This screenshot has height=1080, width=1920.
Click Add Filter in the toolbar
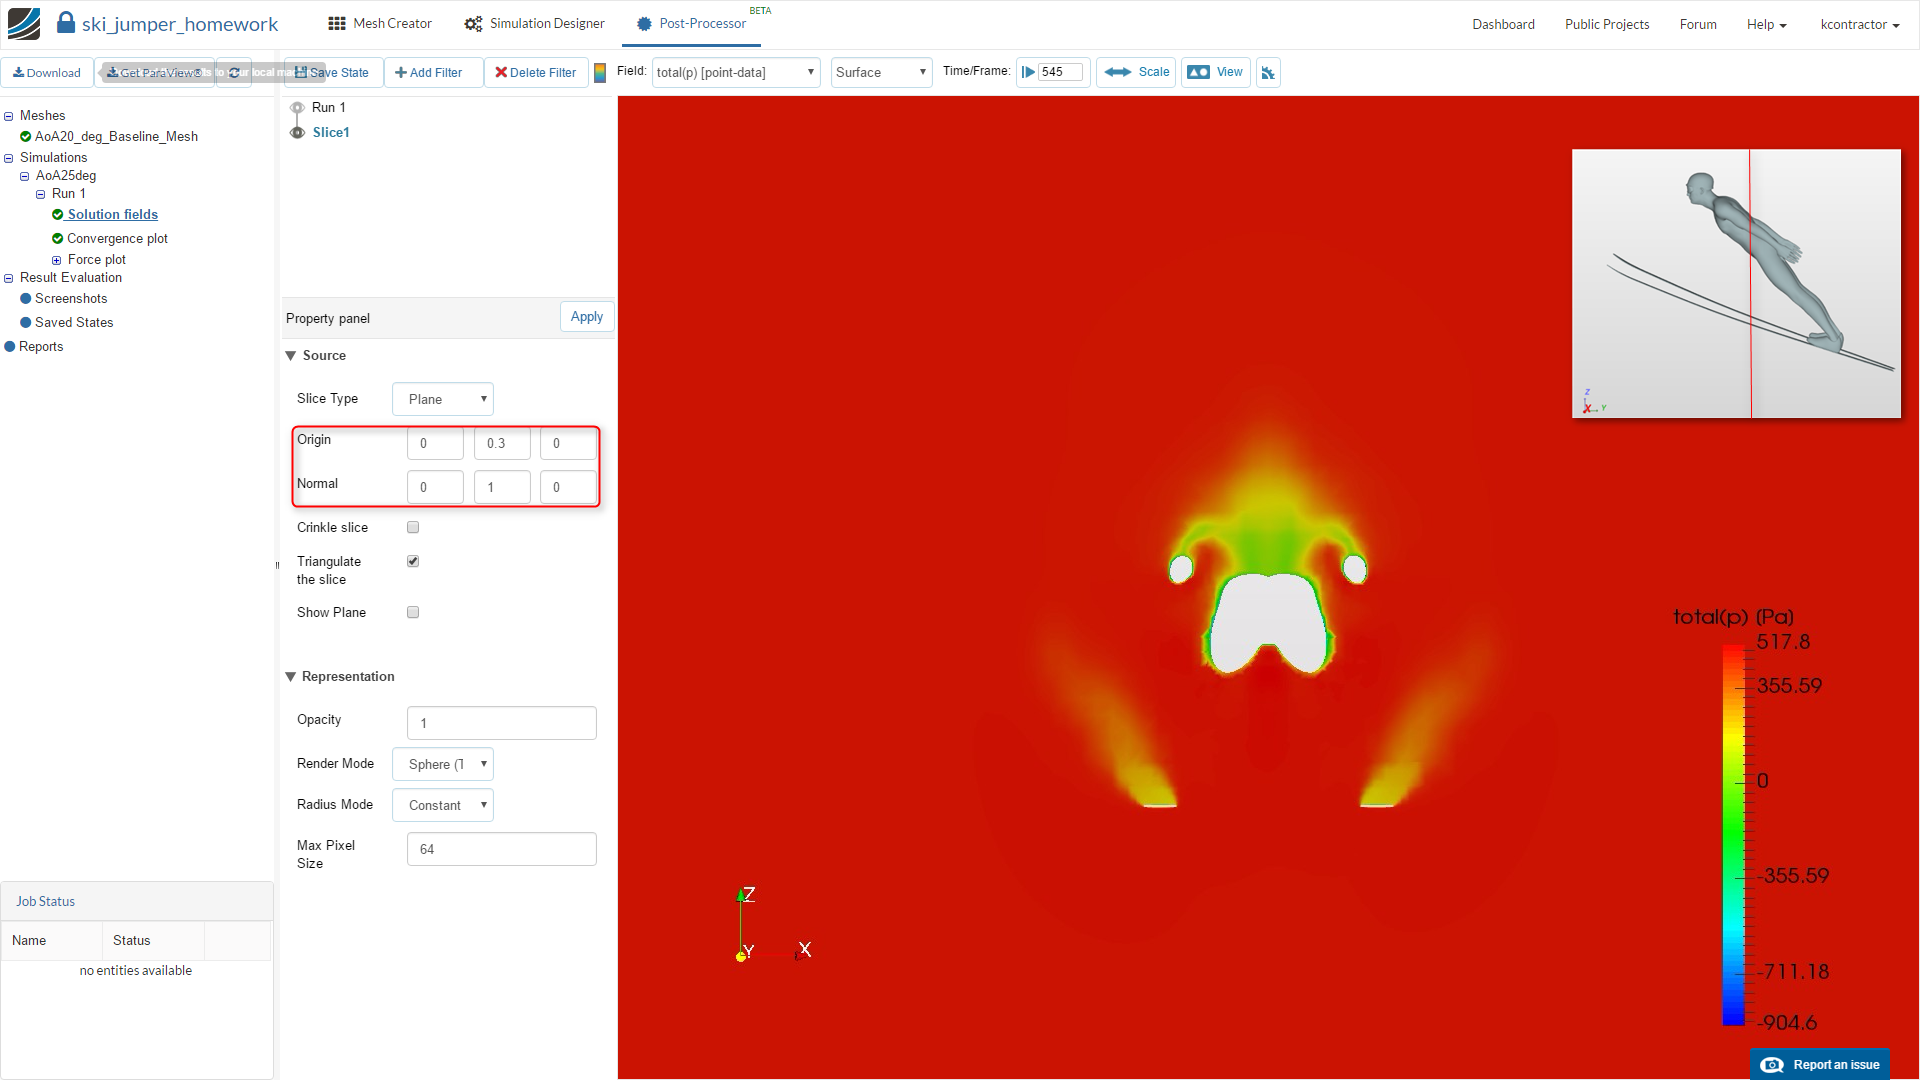click(429, 73)
